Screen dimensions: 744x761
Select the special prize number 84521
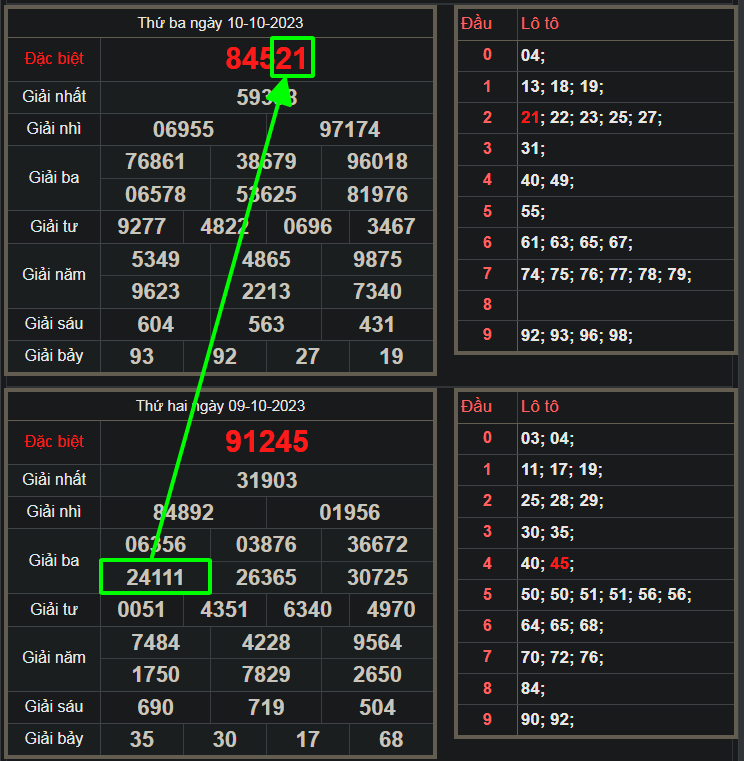[x=267, y=59]
